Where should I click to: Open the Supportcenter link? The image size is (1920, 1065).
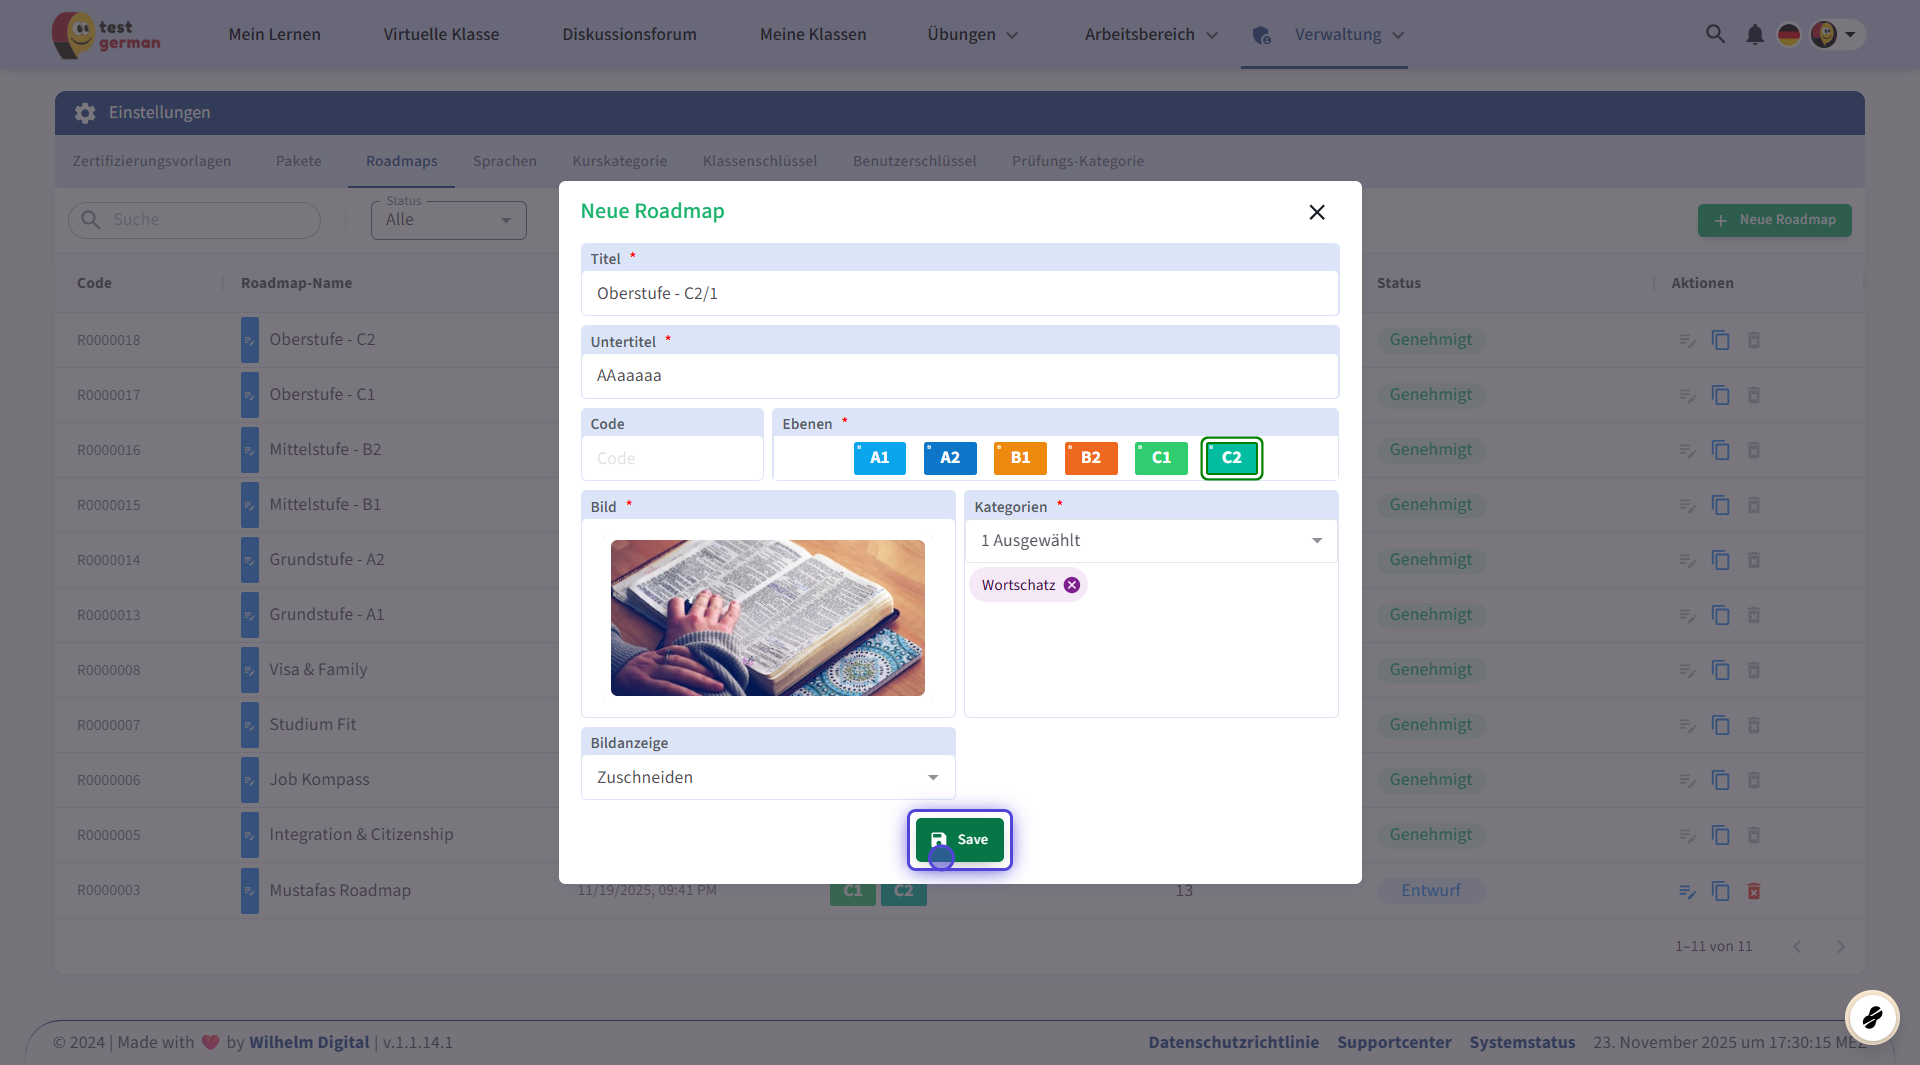pyautogui.click(x=1393, y=1042)
